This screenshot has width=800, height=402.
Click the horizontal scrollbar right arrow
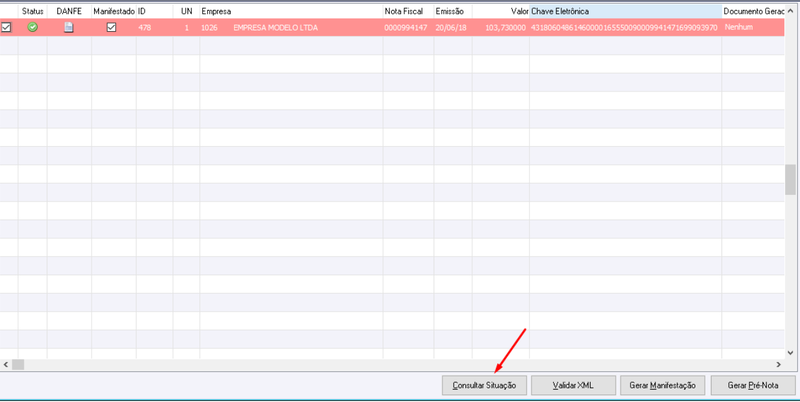[779, 365]
